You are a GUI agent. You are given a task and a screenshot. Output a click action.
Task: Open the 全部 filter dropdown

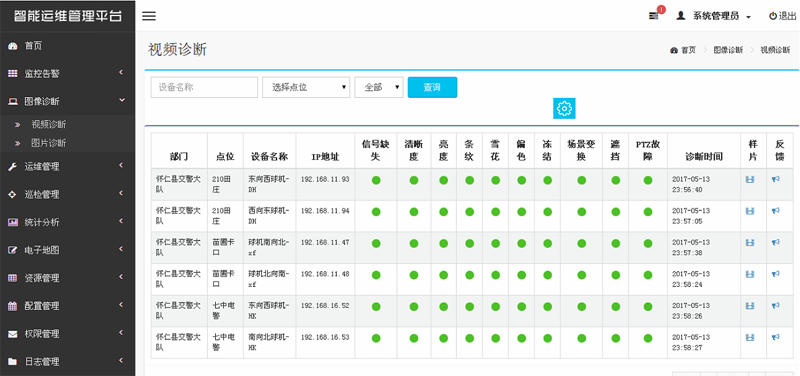click(379, 87)
